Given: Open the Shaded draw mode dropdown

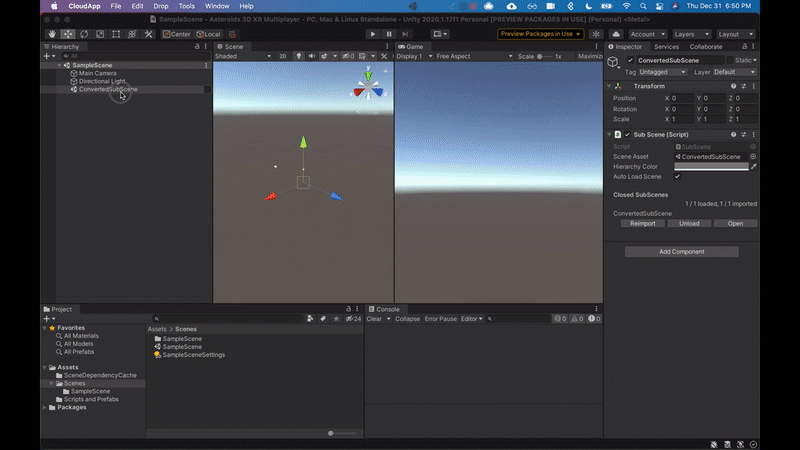Looking at the screenshot, I should (242, 57).
